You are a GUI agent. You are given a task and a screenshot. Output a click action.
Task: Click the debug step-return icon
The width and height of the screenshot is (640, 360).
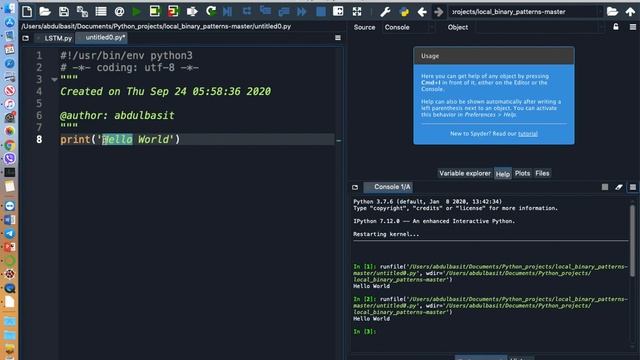point(283,11)
